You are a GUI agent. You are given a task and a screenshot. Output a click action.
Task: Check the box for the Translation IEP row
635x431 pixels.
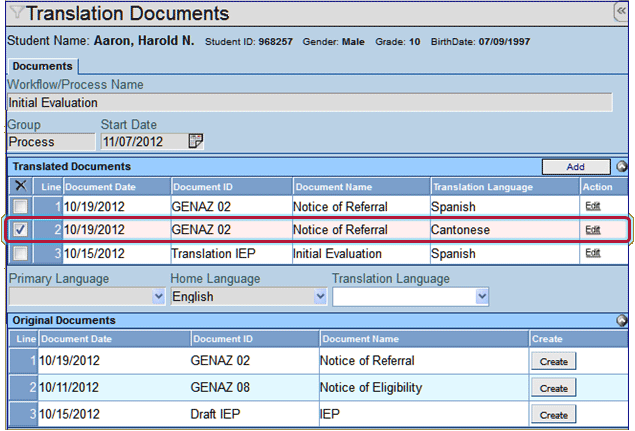(20, 254)
